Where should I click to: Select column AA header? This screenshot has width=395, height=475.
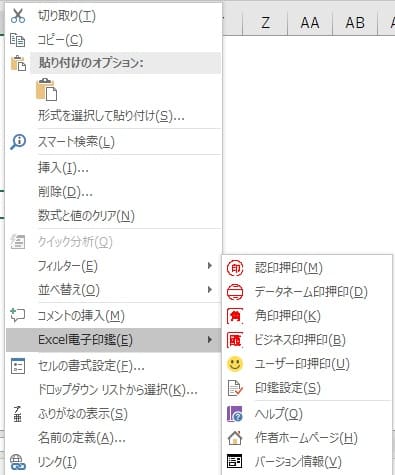310,23
